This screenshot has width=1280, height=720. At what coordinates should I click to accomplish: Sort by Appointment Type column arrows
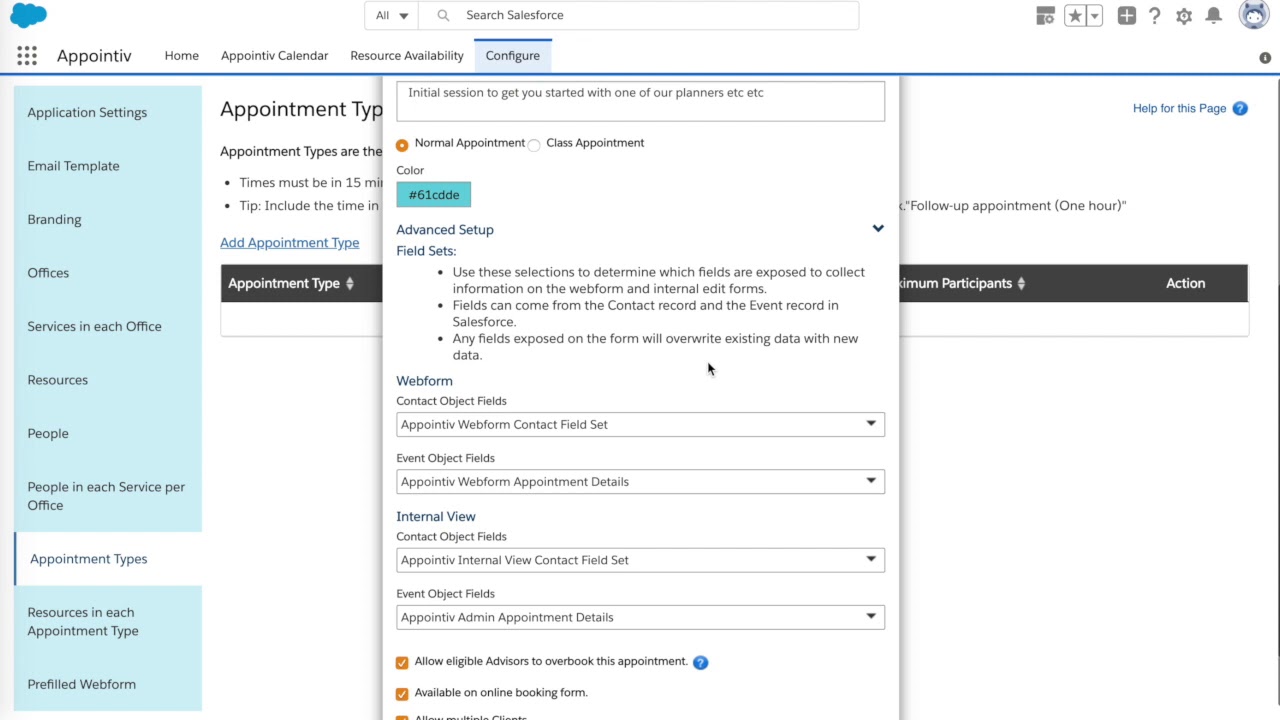[349, 284]
